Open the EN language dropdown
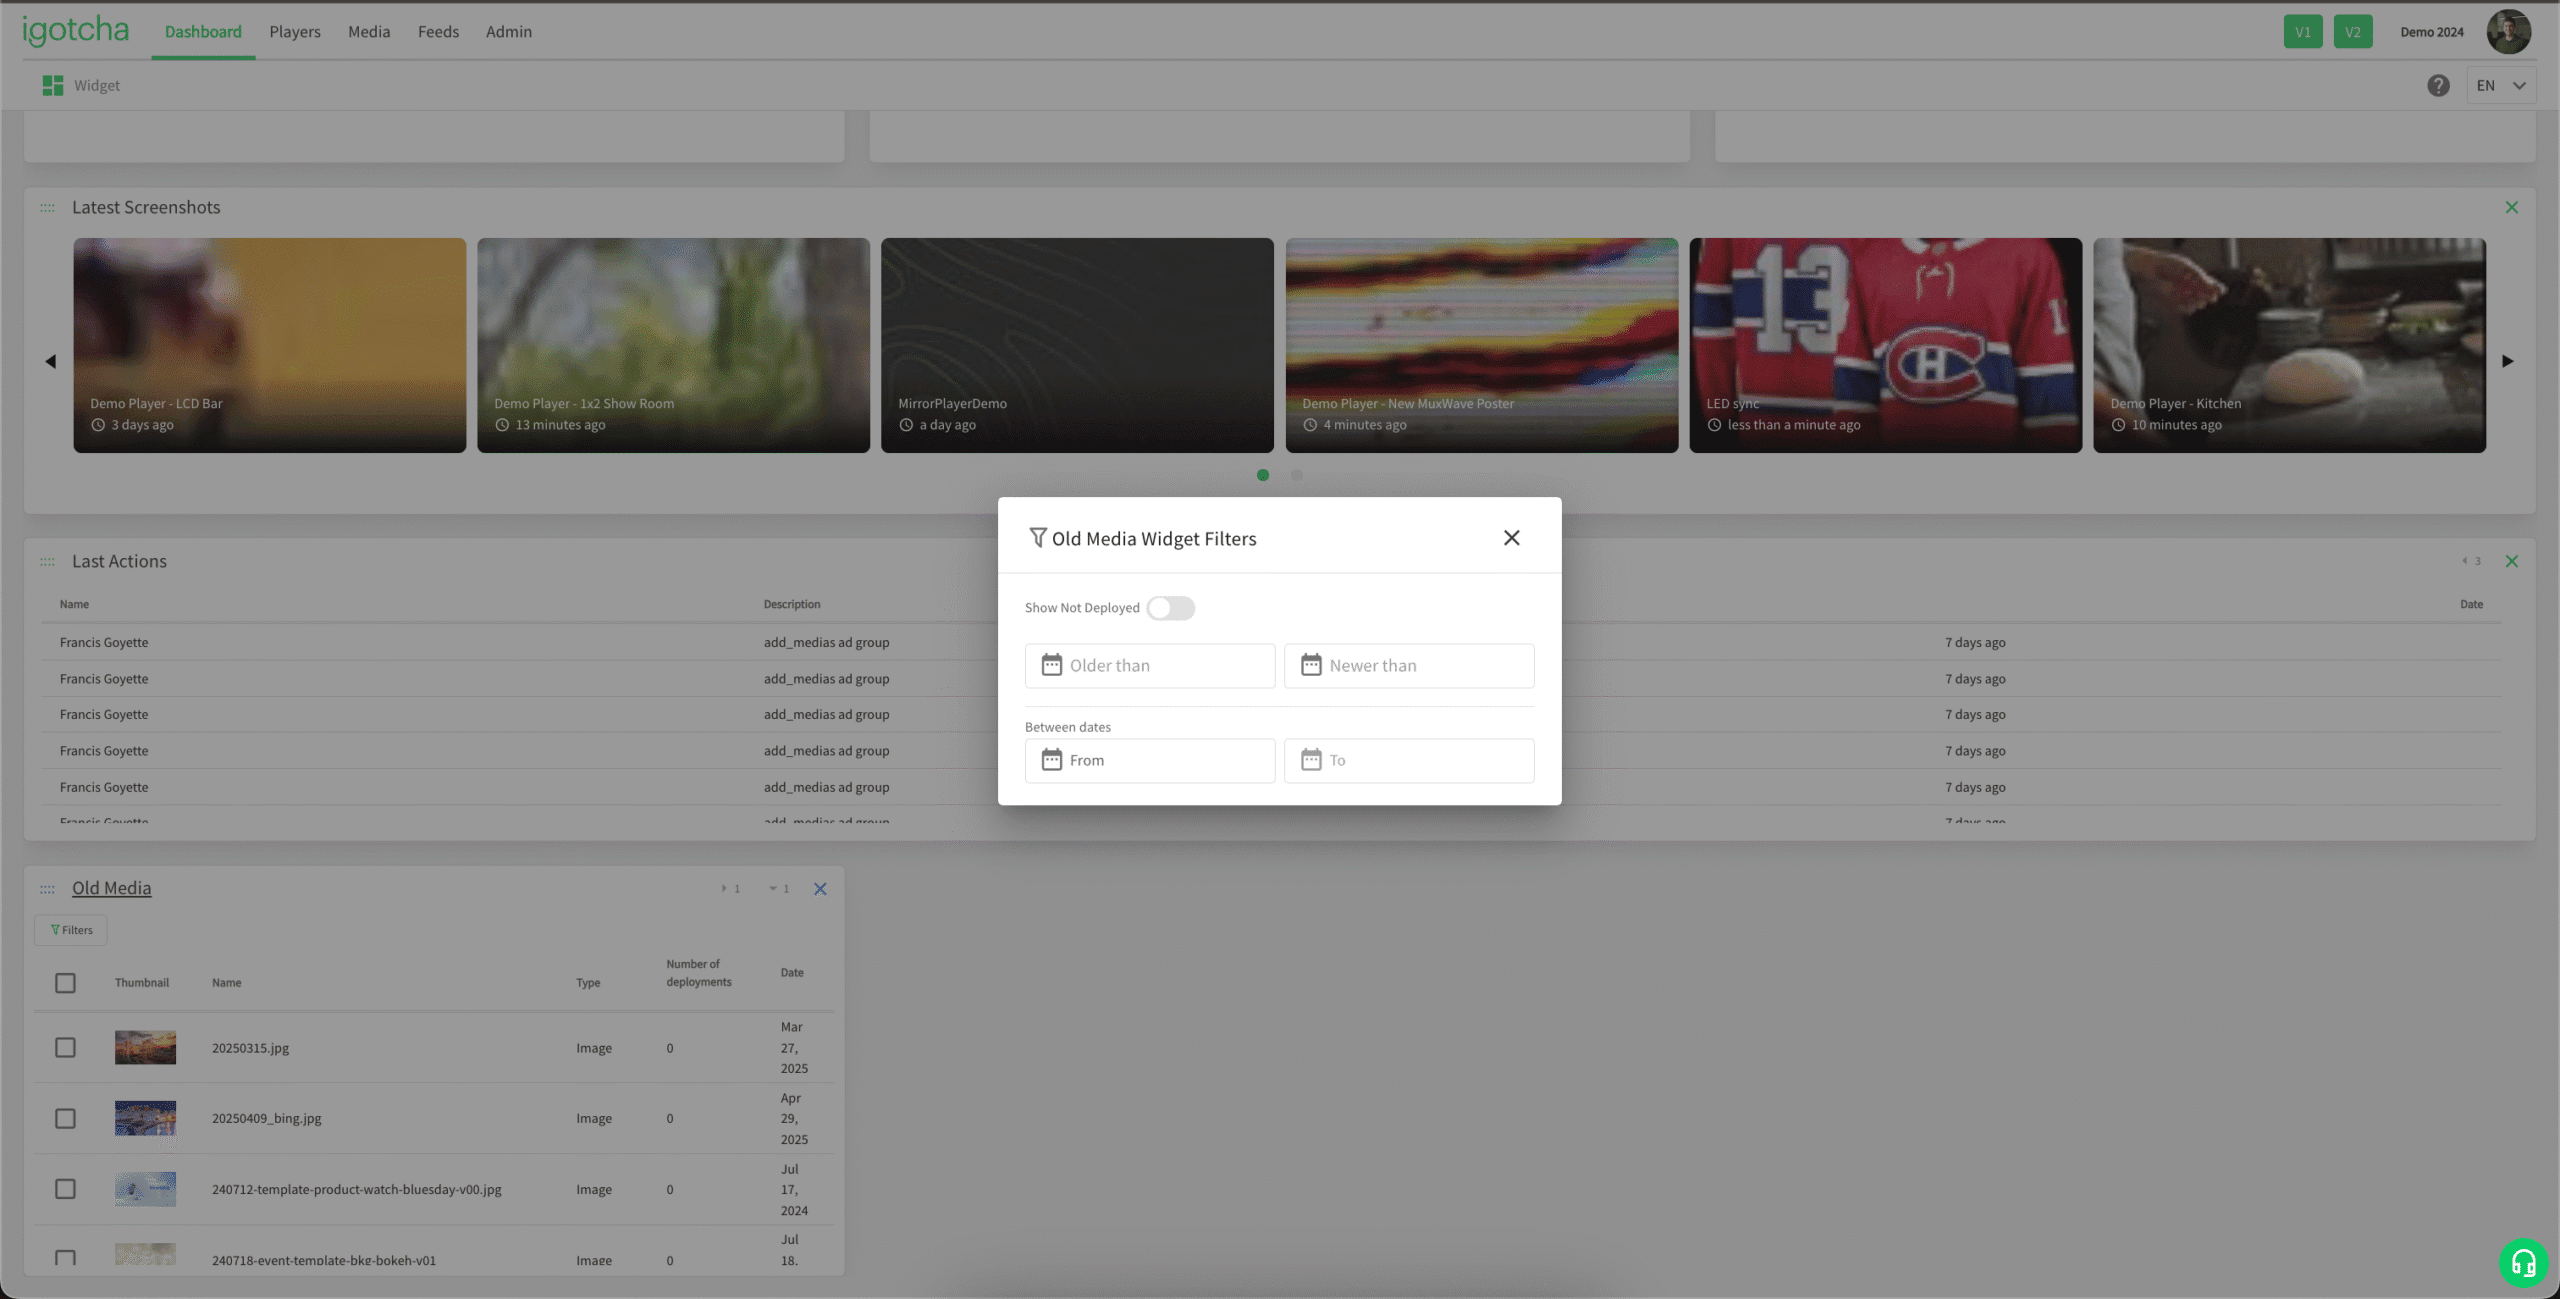 2501,86
